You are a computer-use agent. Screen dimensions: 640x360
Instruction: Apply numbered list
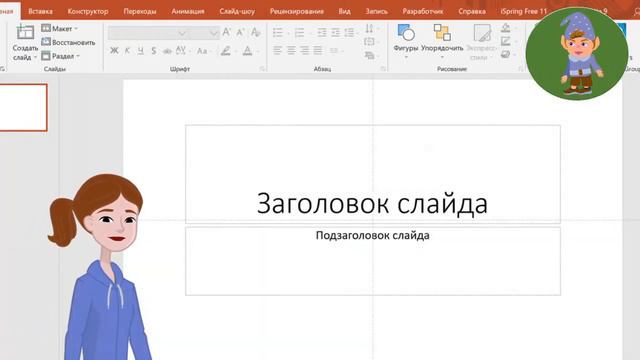coord(300,33)
